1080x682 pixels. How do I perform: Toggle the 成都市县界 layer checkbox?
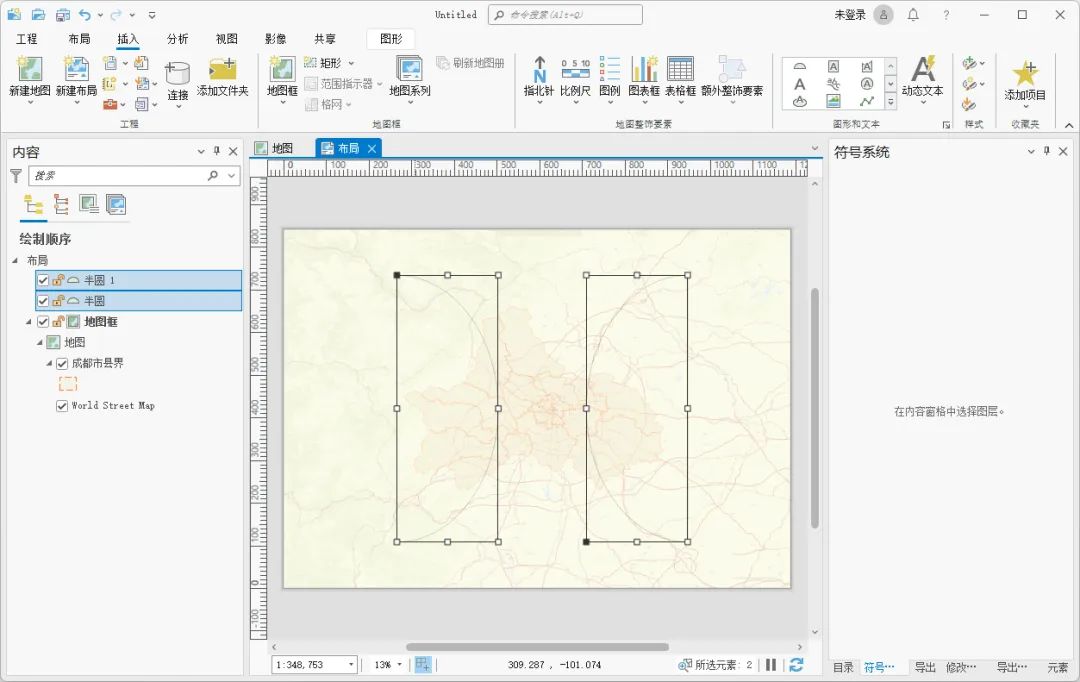(62, 364)
